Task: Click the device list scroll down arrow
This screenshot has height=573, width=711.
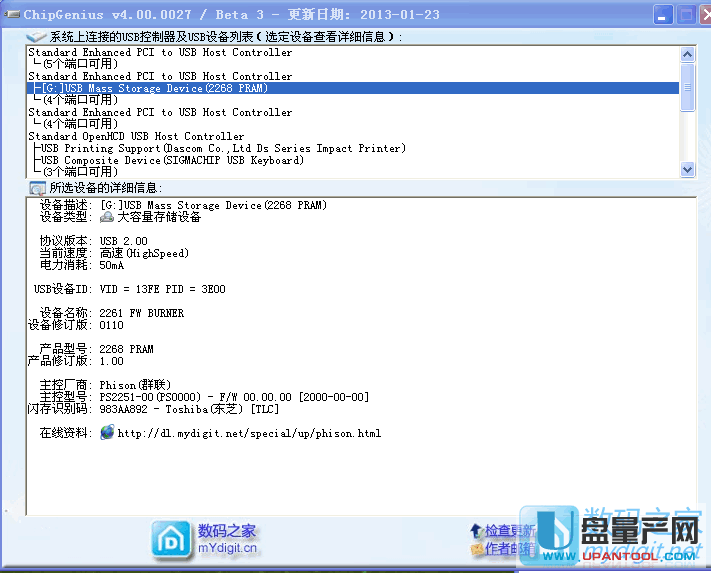Action: (x=687, y=170)
